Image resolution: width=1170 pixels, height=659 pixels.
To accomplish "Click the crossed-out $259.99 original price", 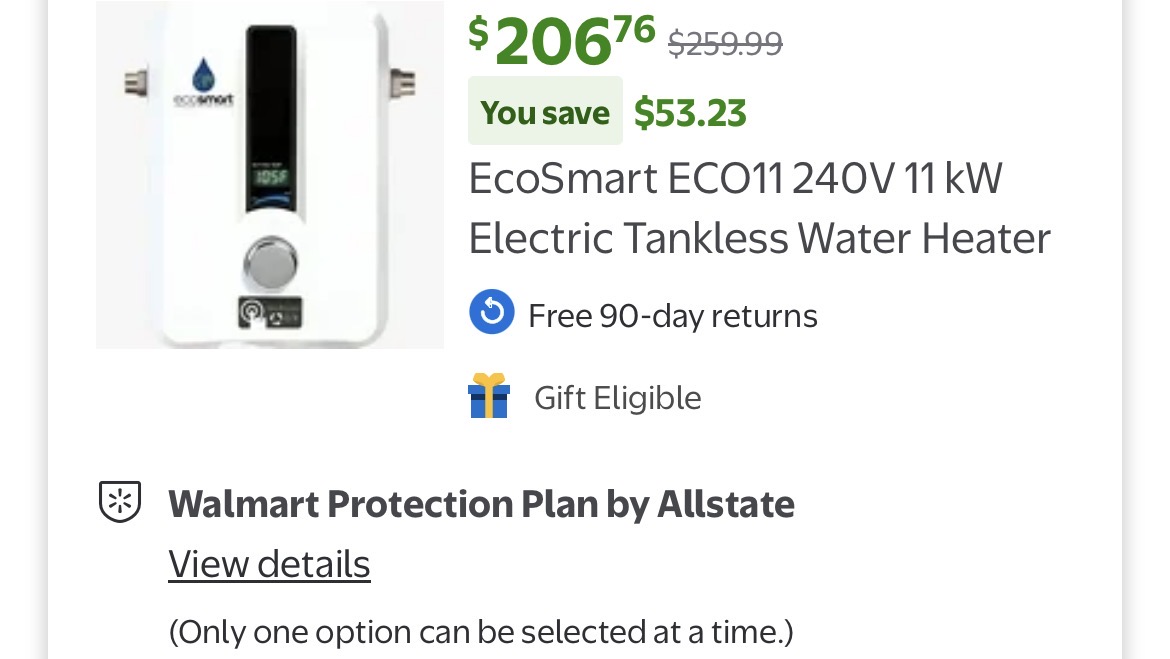I will pyautogui.click(x=725, y=43).
